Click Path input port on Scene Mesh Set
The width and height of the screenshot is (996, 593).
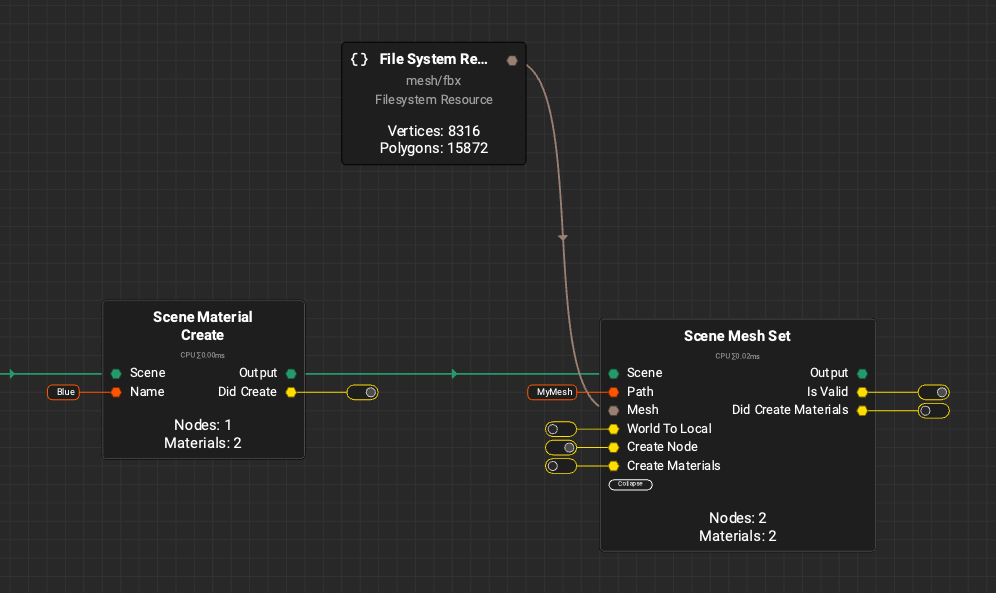coord(614,392)
